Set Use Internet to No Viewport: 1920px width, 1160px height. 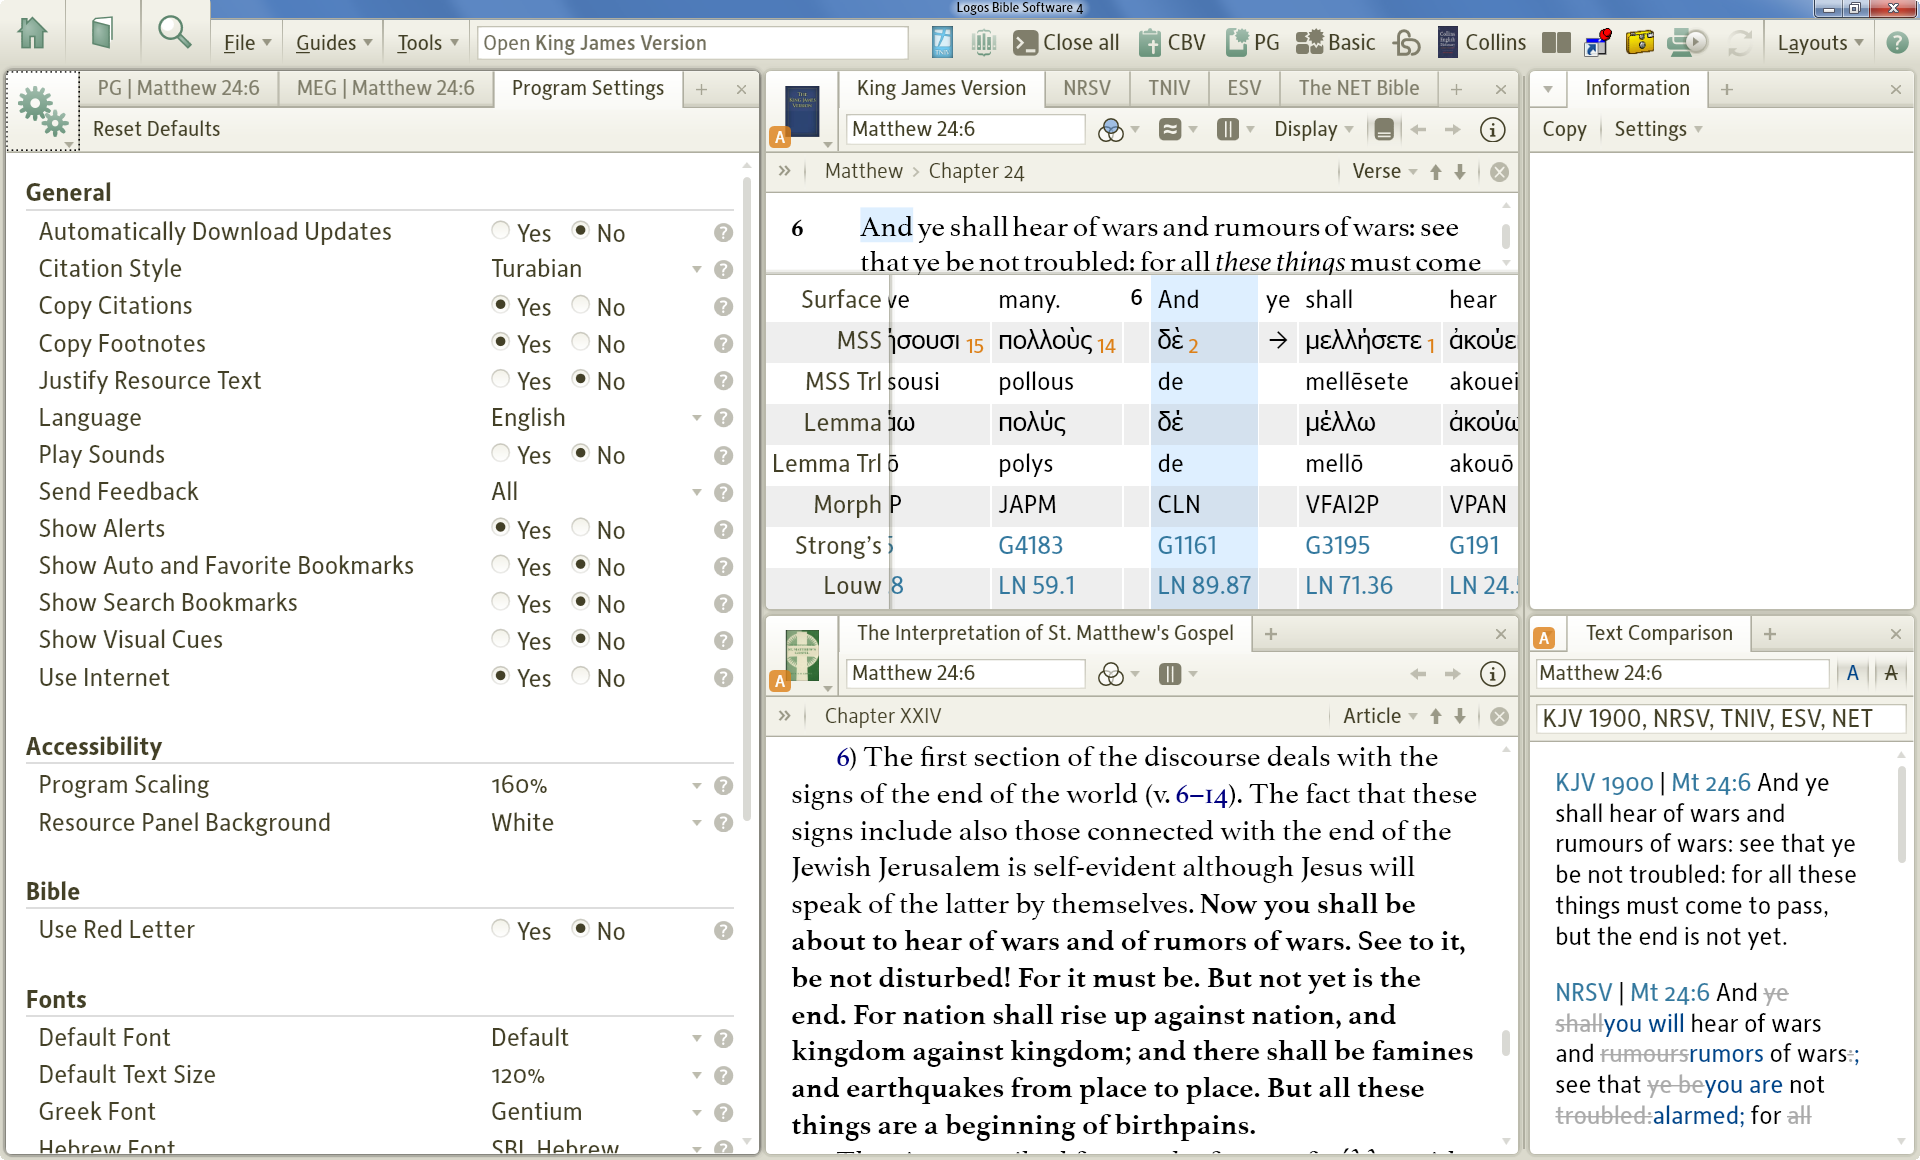580,675
